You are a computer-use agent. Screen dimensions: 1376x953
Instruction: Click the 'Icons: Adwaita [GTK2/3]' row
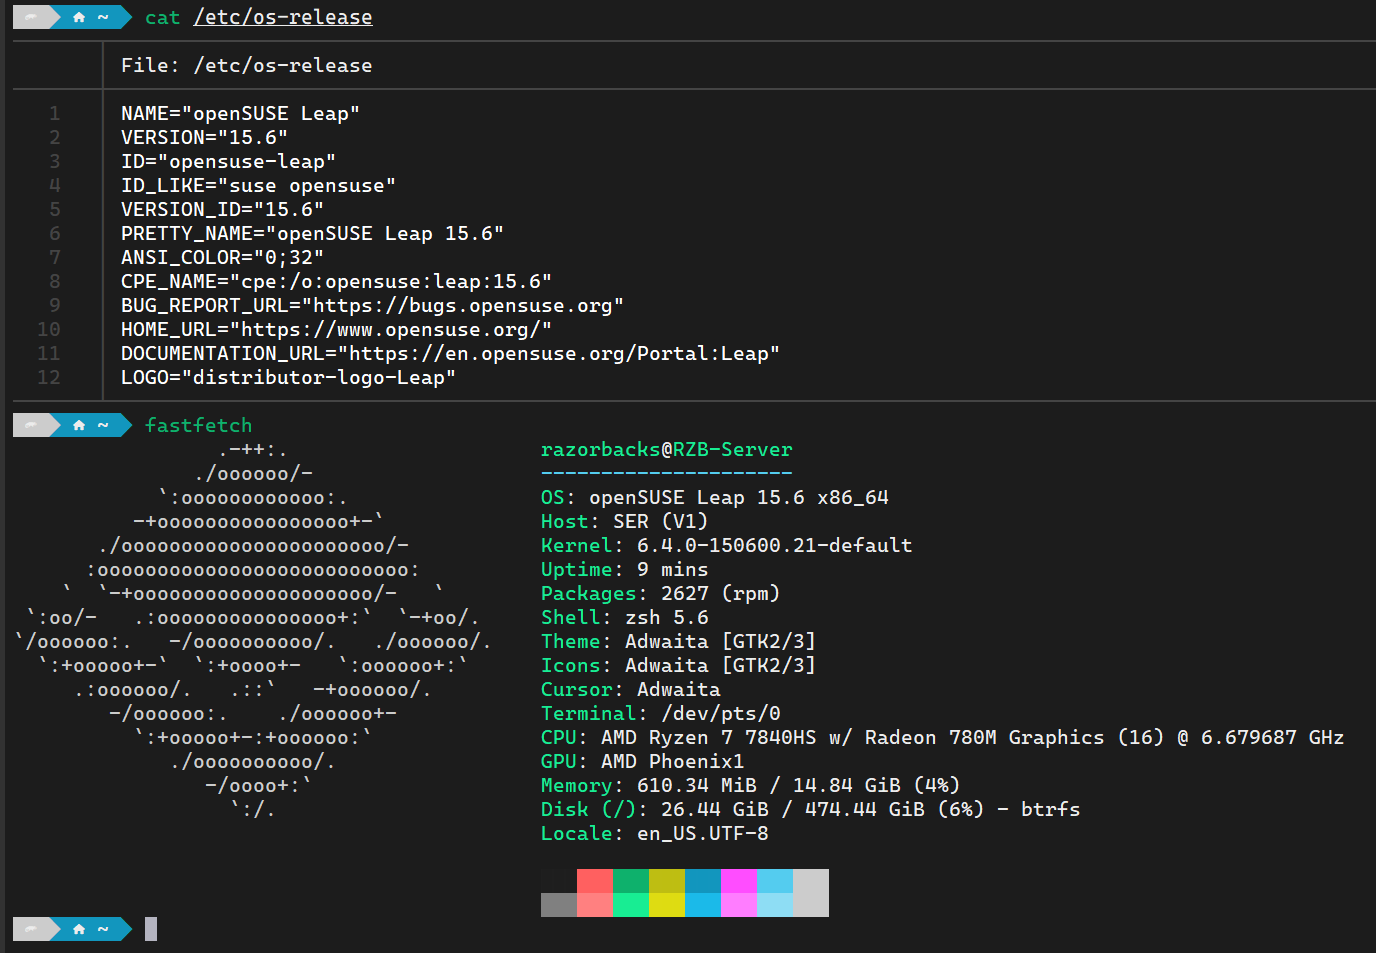679,665
